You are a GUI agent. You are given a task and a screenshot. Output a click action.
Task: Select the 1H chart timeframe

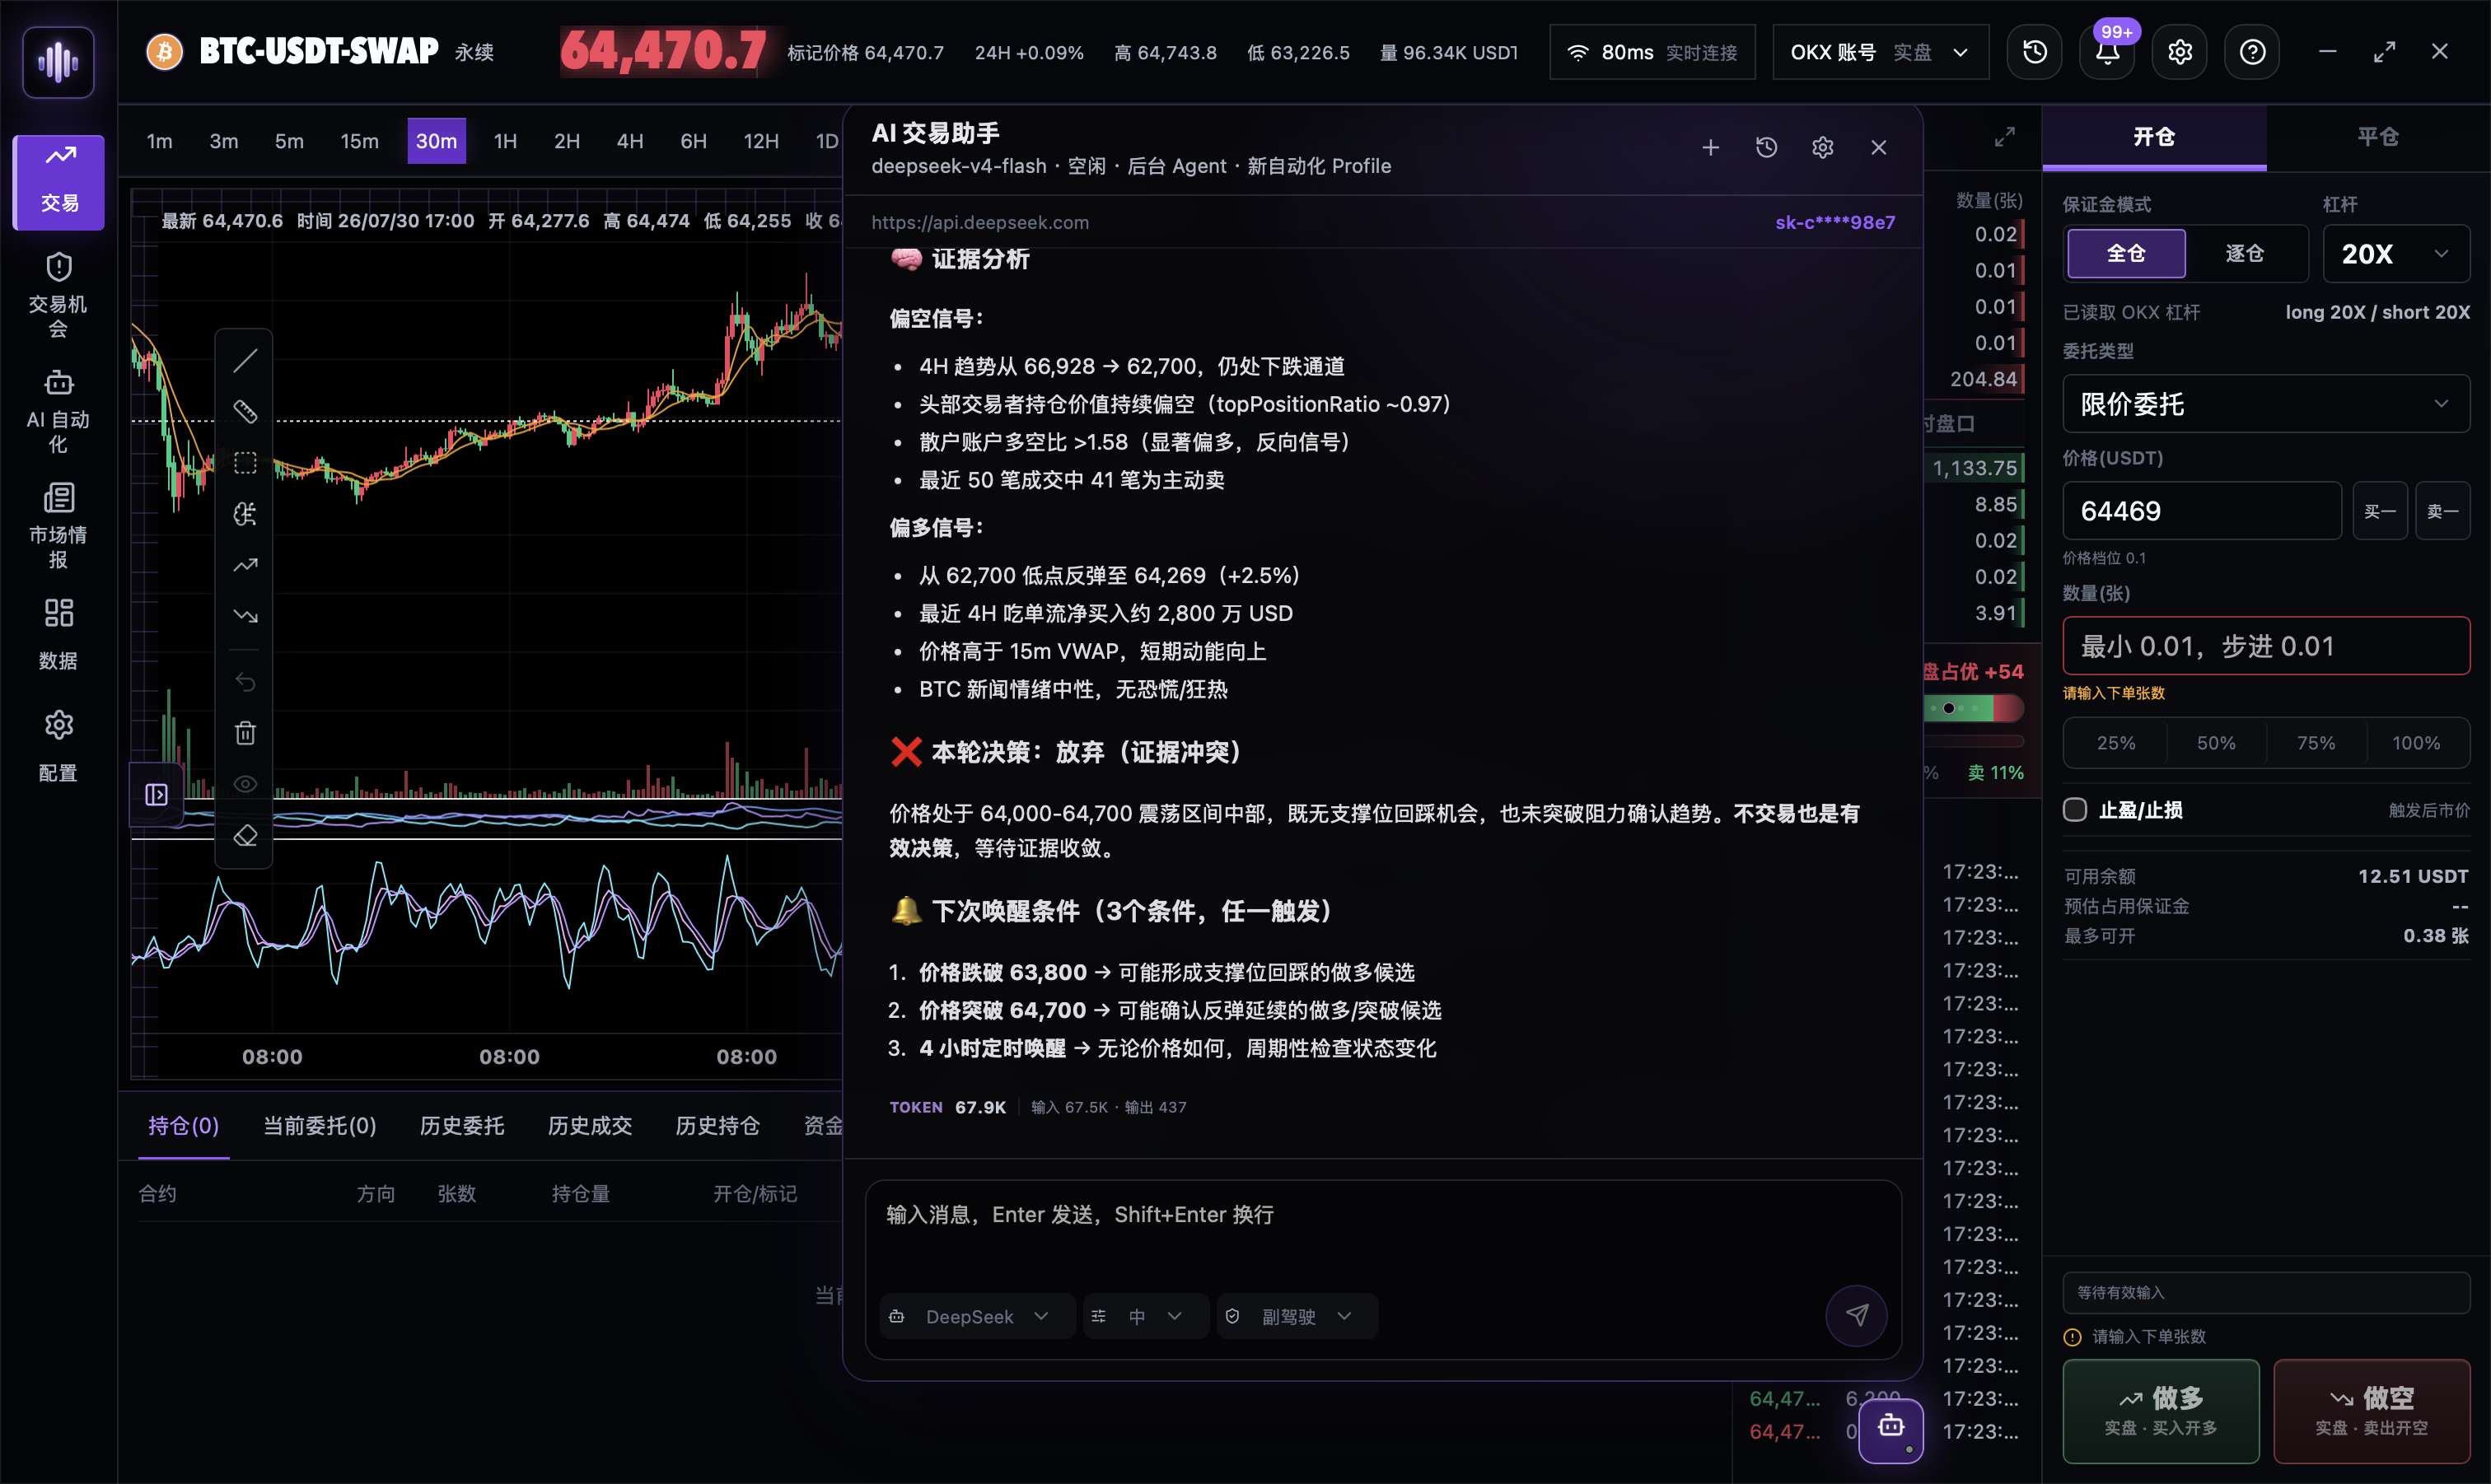[x=505, y=141]
